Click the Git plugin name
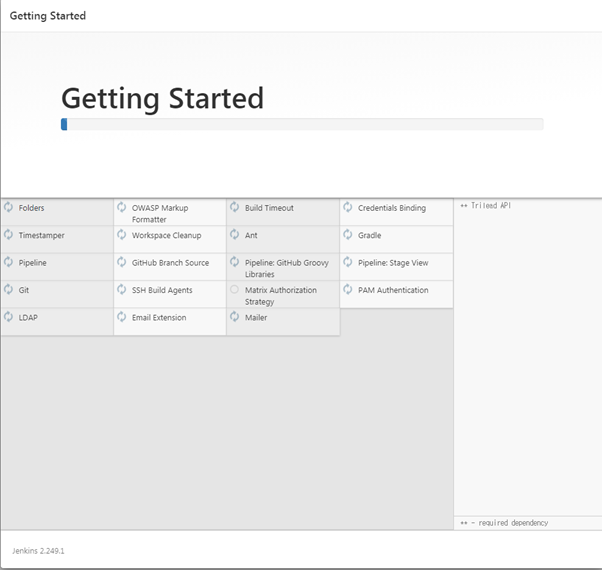The height and width of the screenshot is (570, 602). click(x=24, y=290)
